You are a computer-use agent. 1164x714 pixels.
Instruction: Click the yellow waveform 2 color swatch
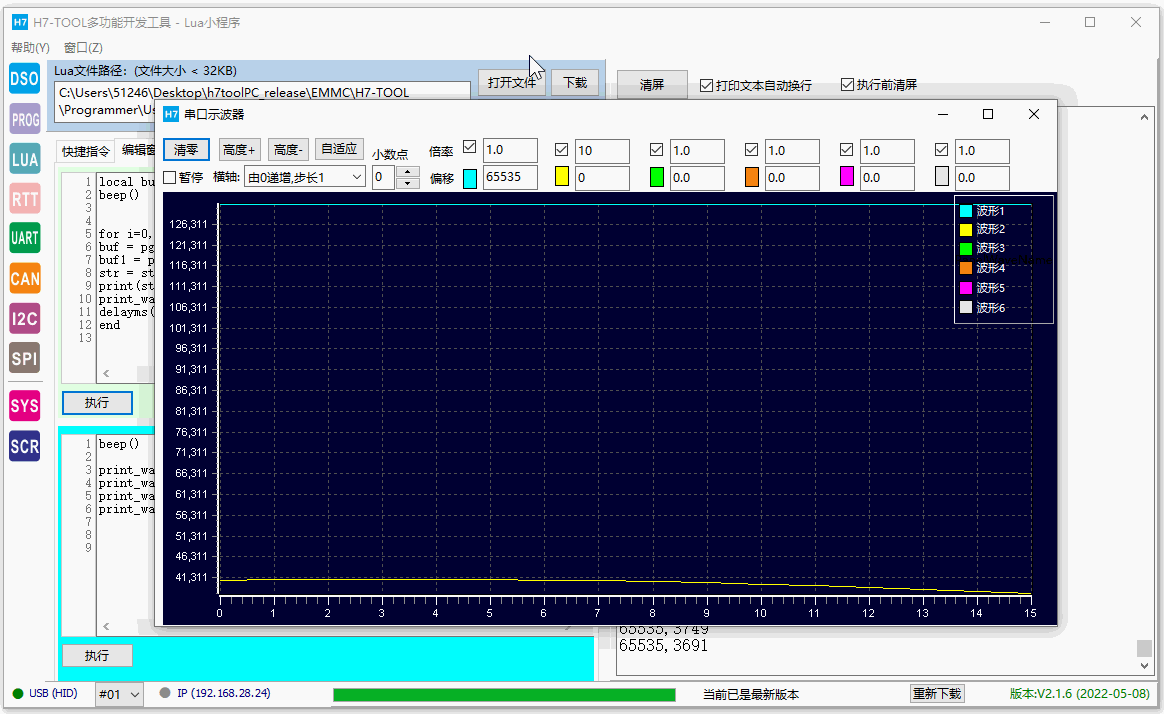click(562, 177)
